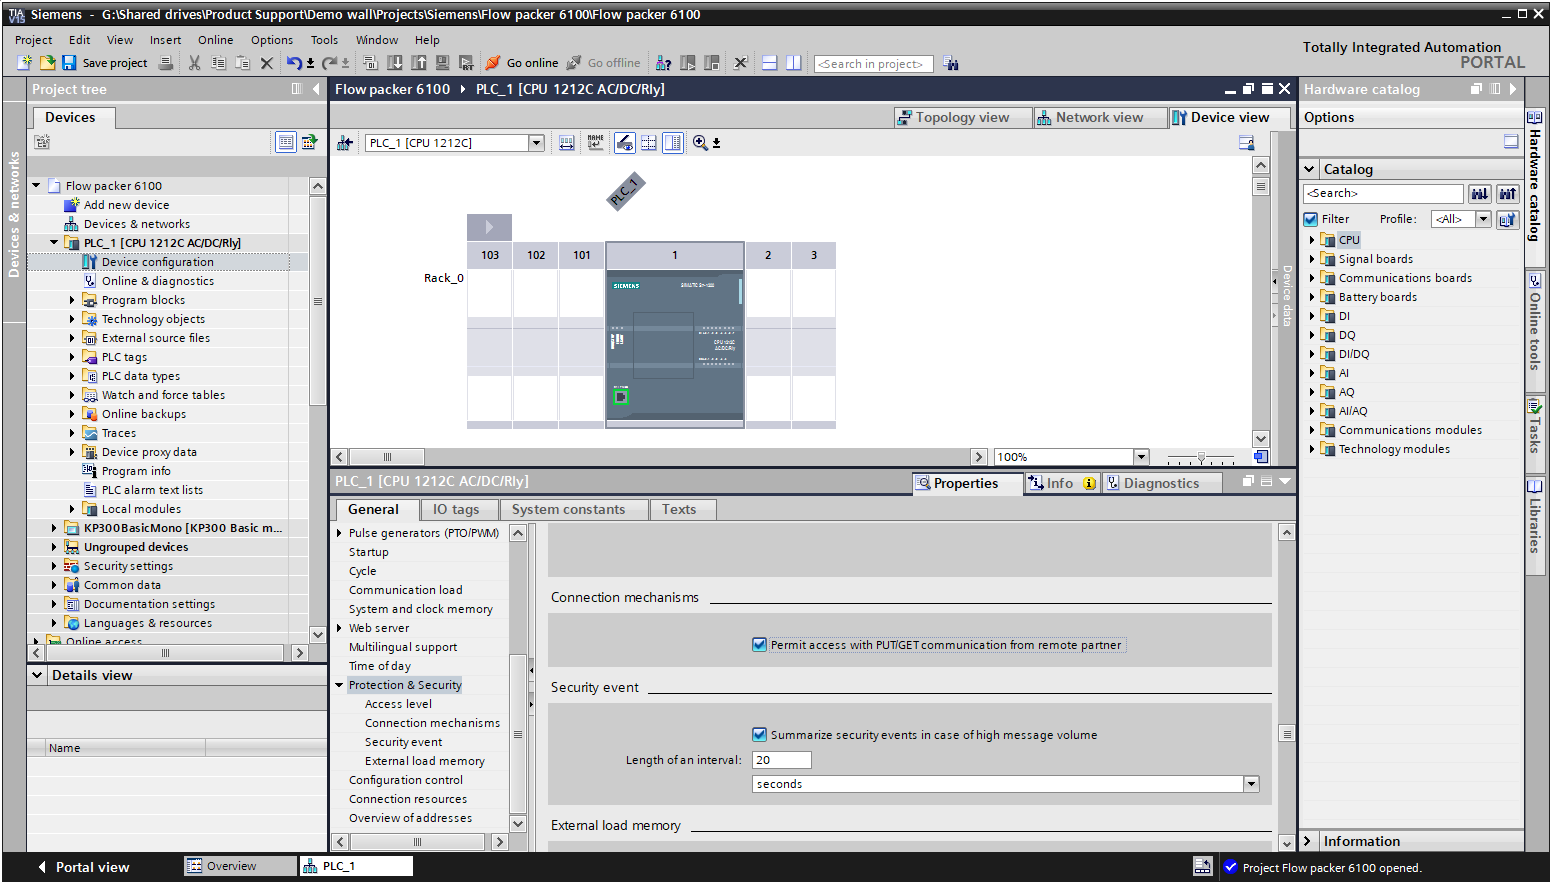1552x884 pixels.
Task: Expand the Signal boards catalog folder
Action: 1311,259
